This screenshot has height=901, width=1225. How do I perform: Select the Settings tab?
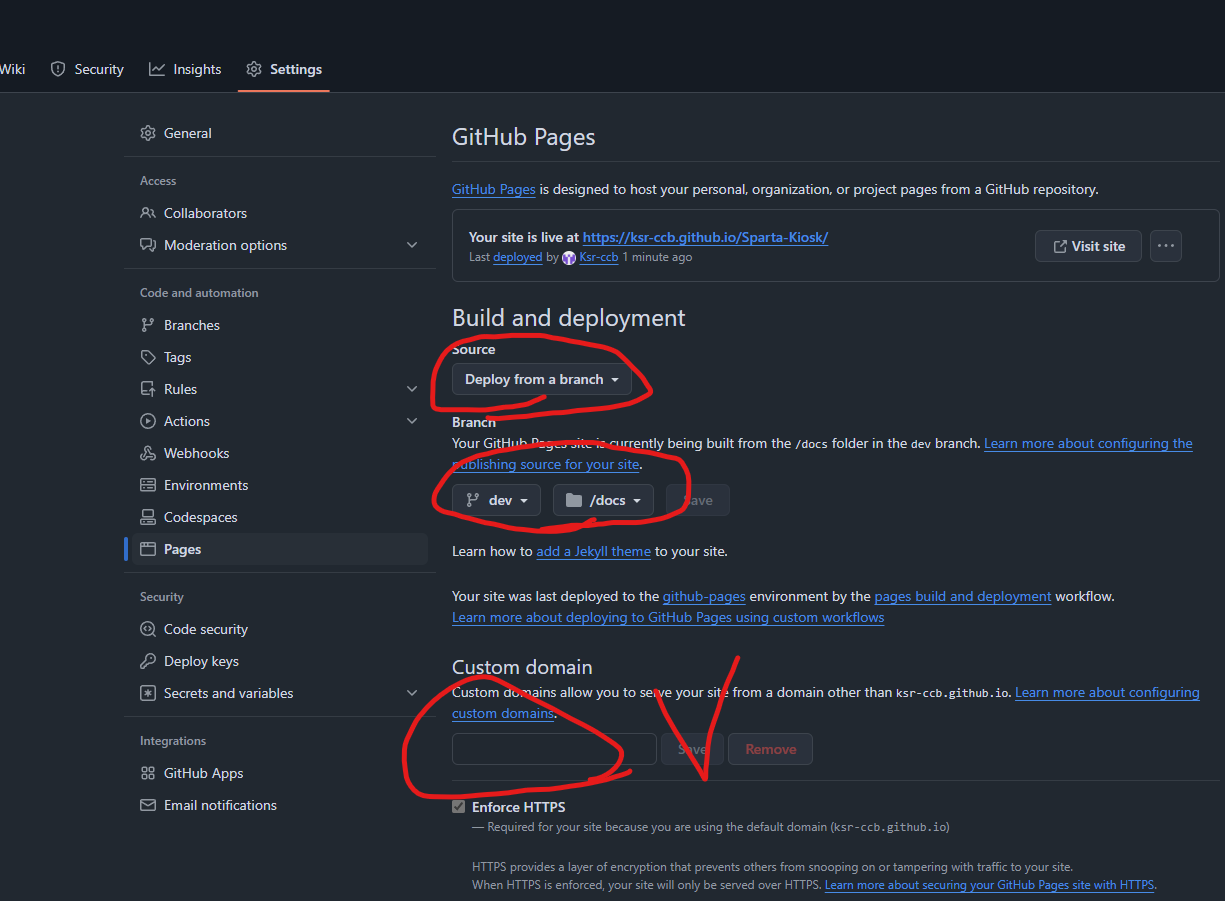pos(284,69)
